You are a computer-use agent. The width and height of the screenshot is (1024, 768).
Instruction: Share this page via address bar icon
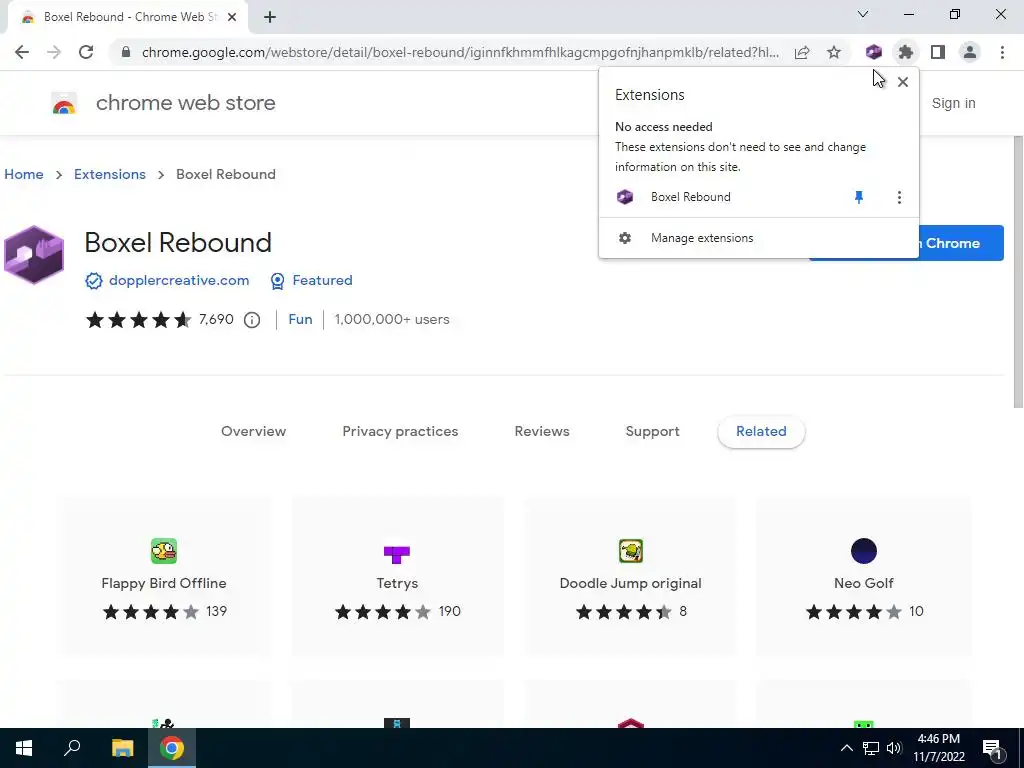click(x=802, y=52)
